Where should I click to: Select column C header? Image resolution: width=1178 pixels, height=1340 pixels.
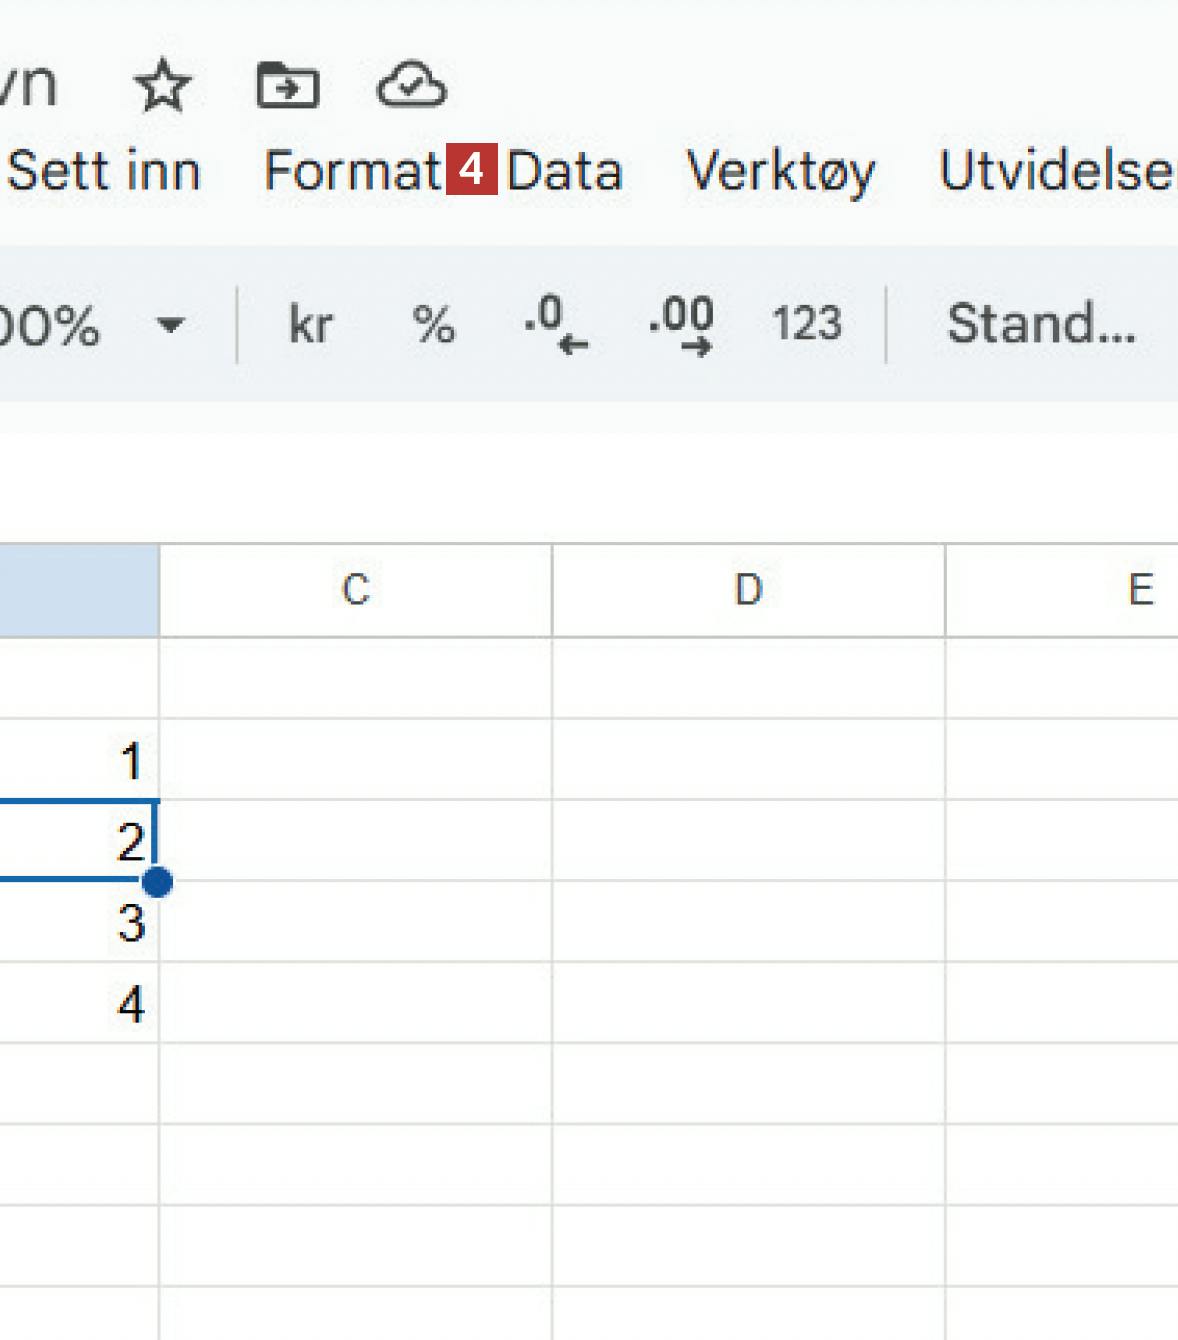355,590
